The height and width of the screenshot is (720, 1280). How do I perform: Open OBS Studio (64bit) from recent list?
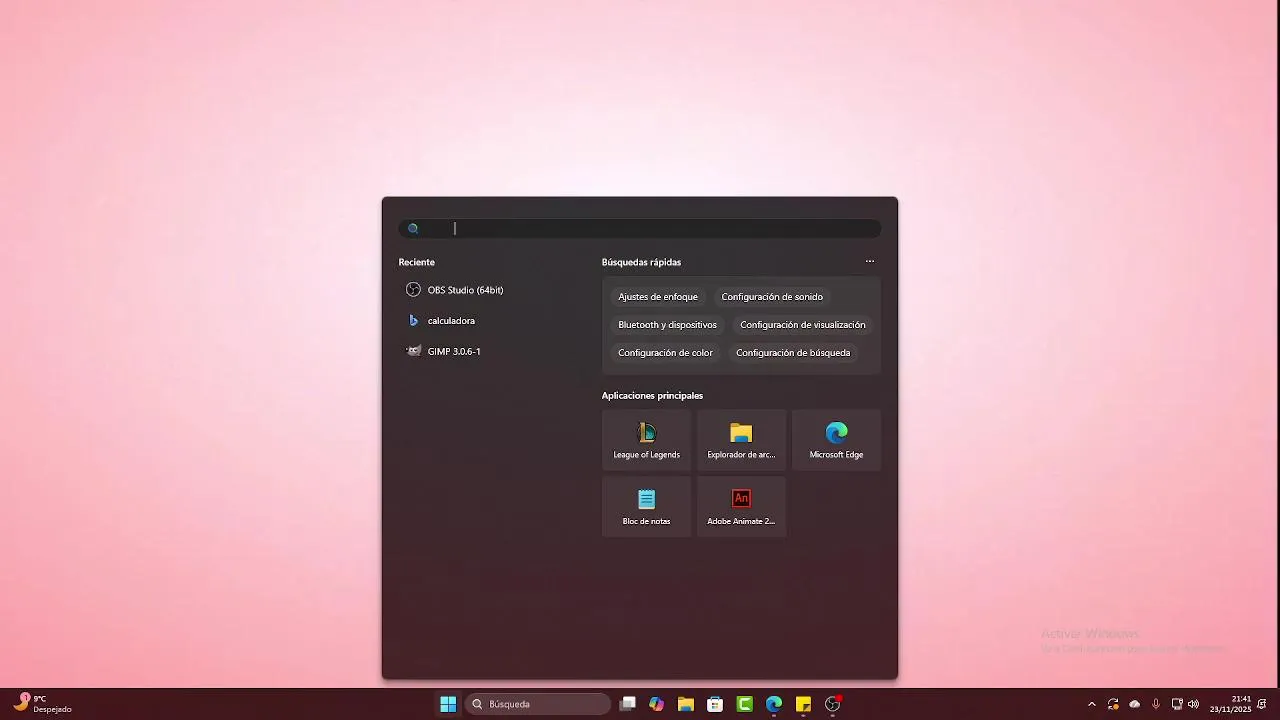[x=455, y=290]
